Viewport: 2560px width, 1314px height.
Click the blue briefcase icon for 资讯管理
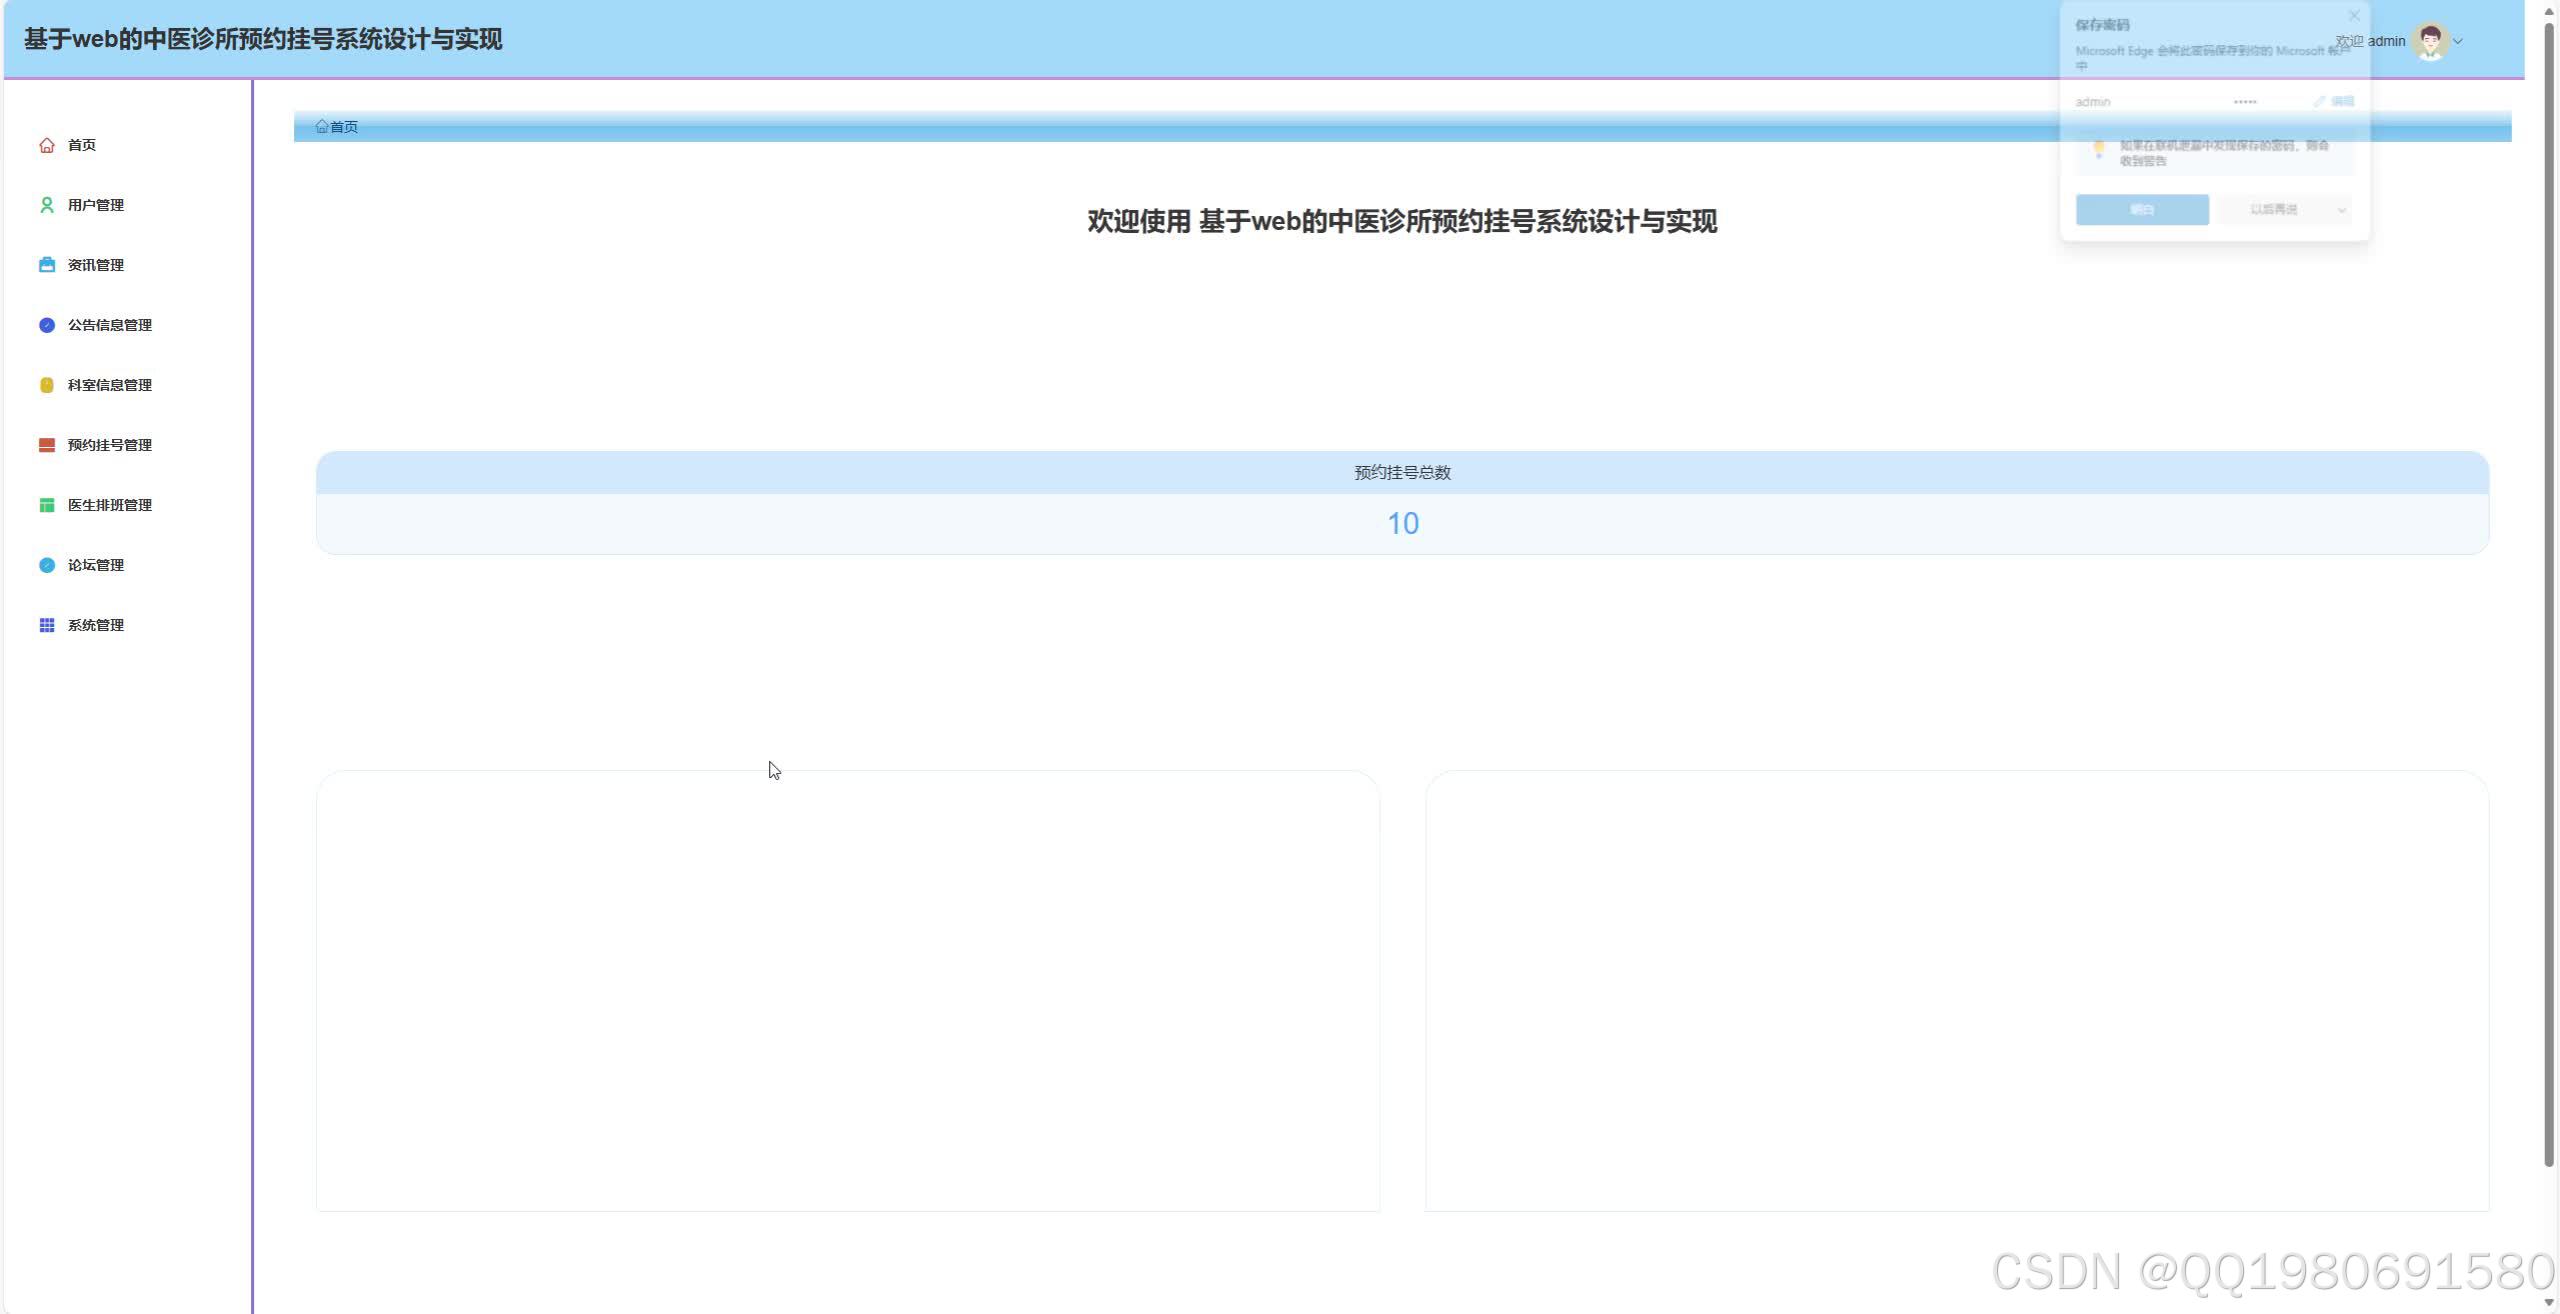[46, 265]
